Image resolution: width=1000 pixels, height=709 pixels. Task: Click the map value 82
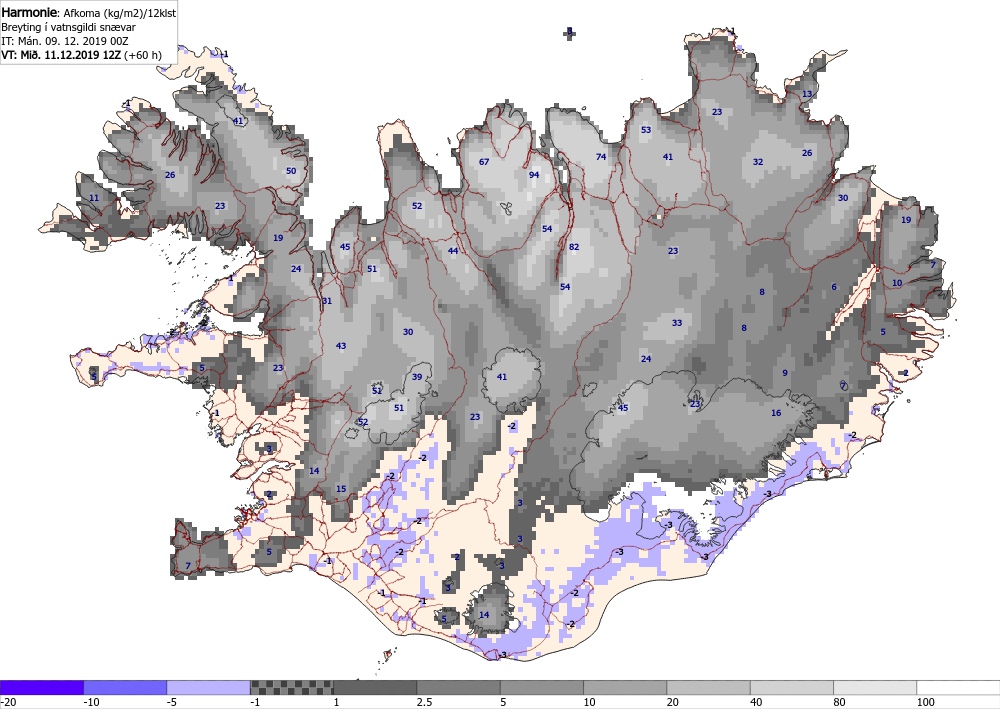574,247
